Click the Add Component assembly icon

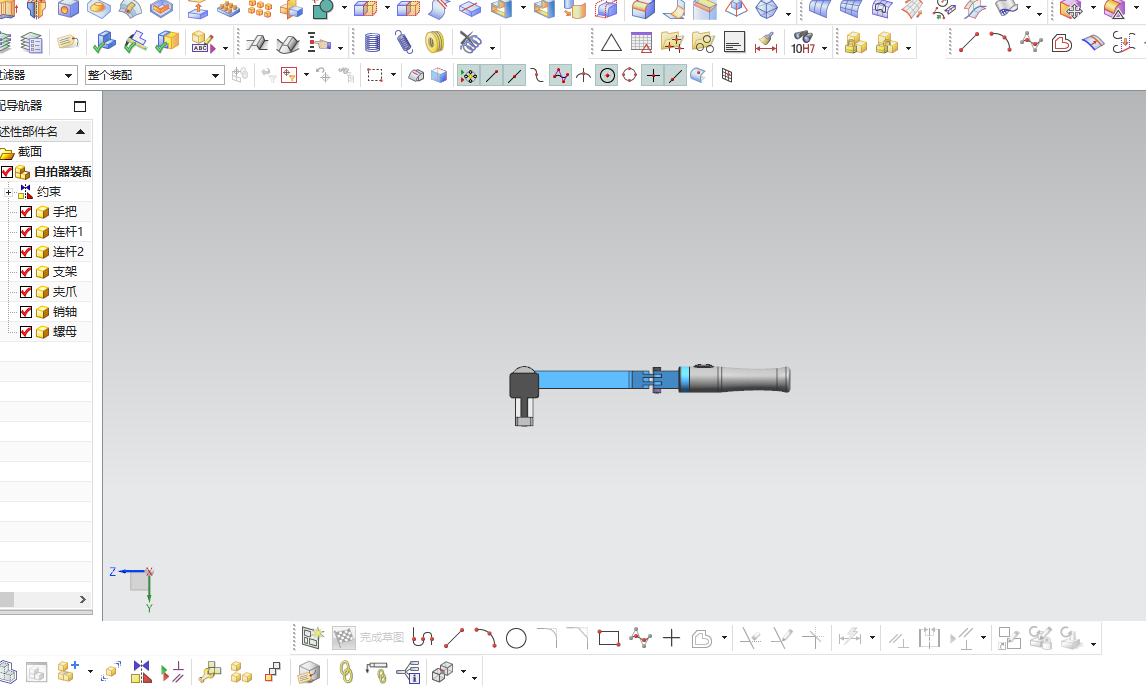click(x=68, y=671)
